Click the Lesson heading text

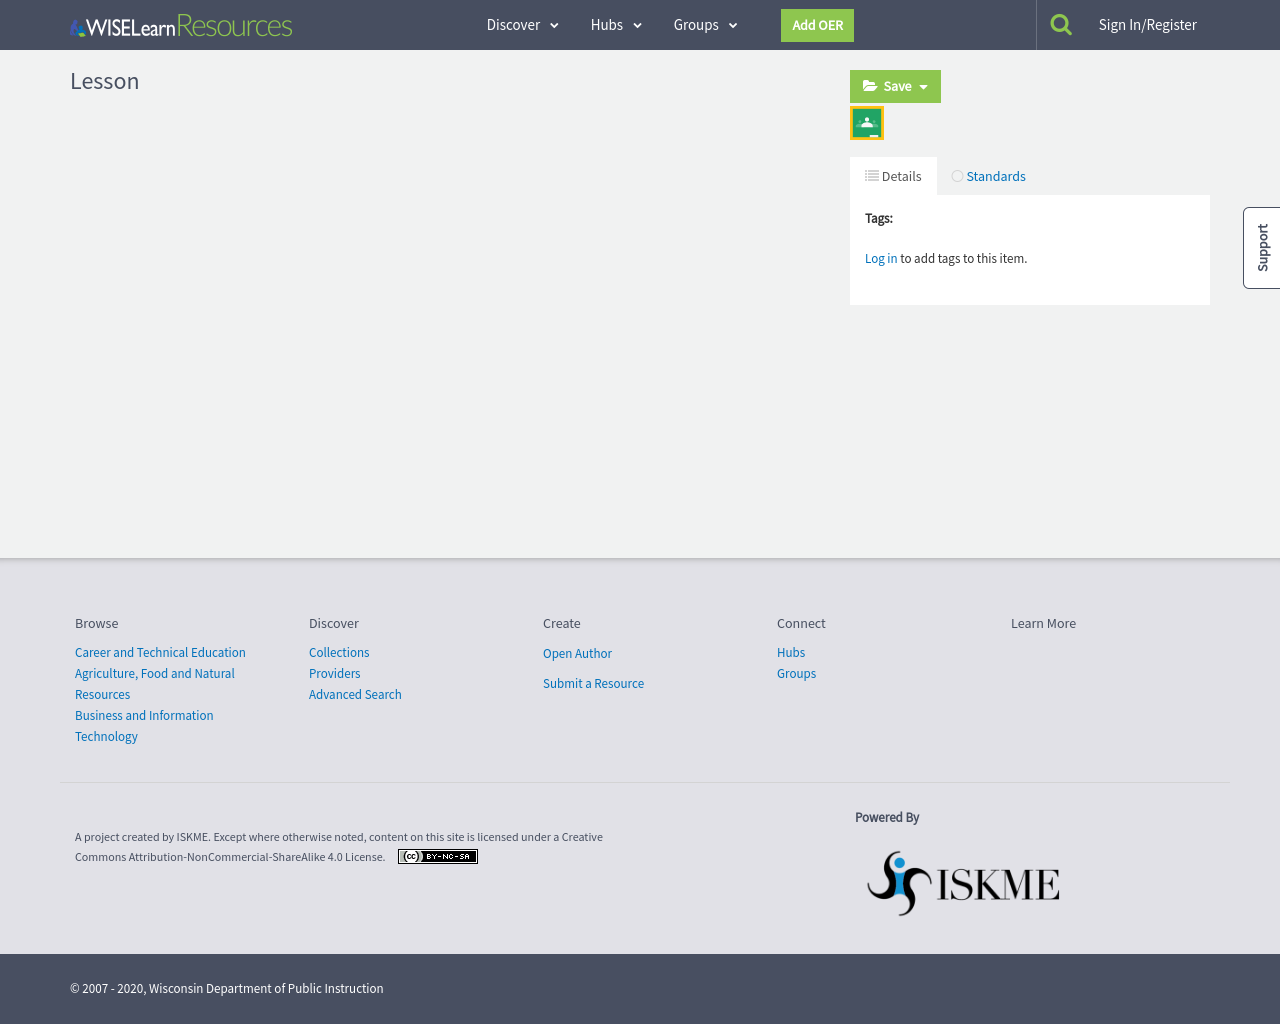coord(104,81)
